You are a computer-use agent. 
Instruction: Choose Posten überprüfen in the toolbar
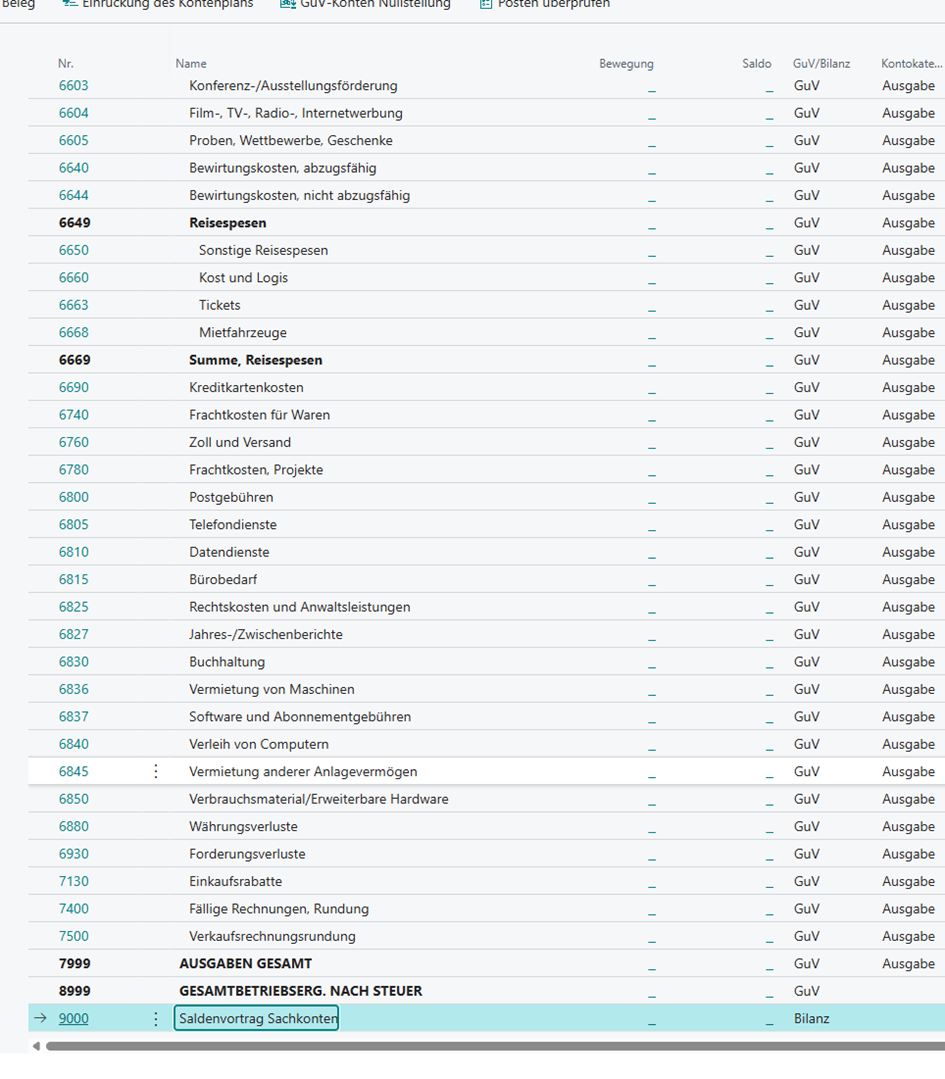click(545, 5)
